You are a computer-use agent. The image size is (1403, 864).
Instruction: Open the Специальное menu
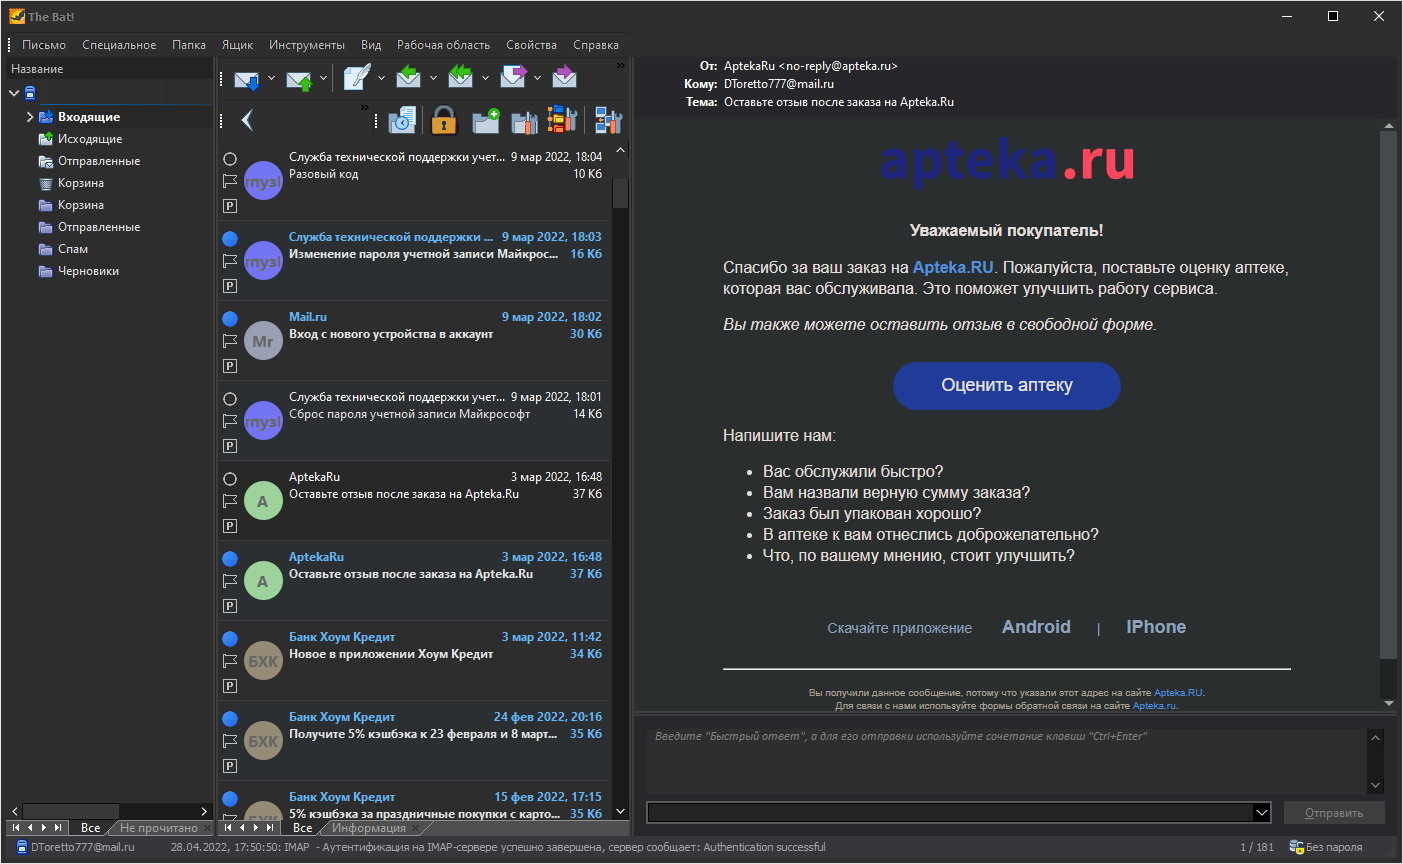pyautogui.click(x=119, y=45)
